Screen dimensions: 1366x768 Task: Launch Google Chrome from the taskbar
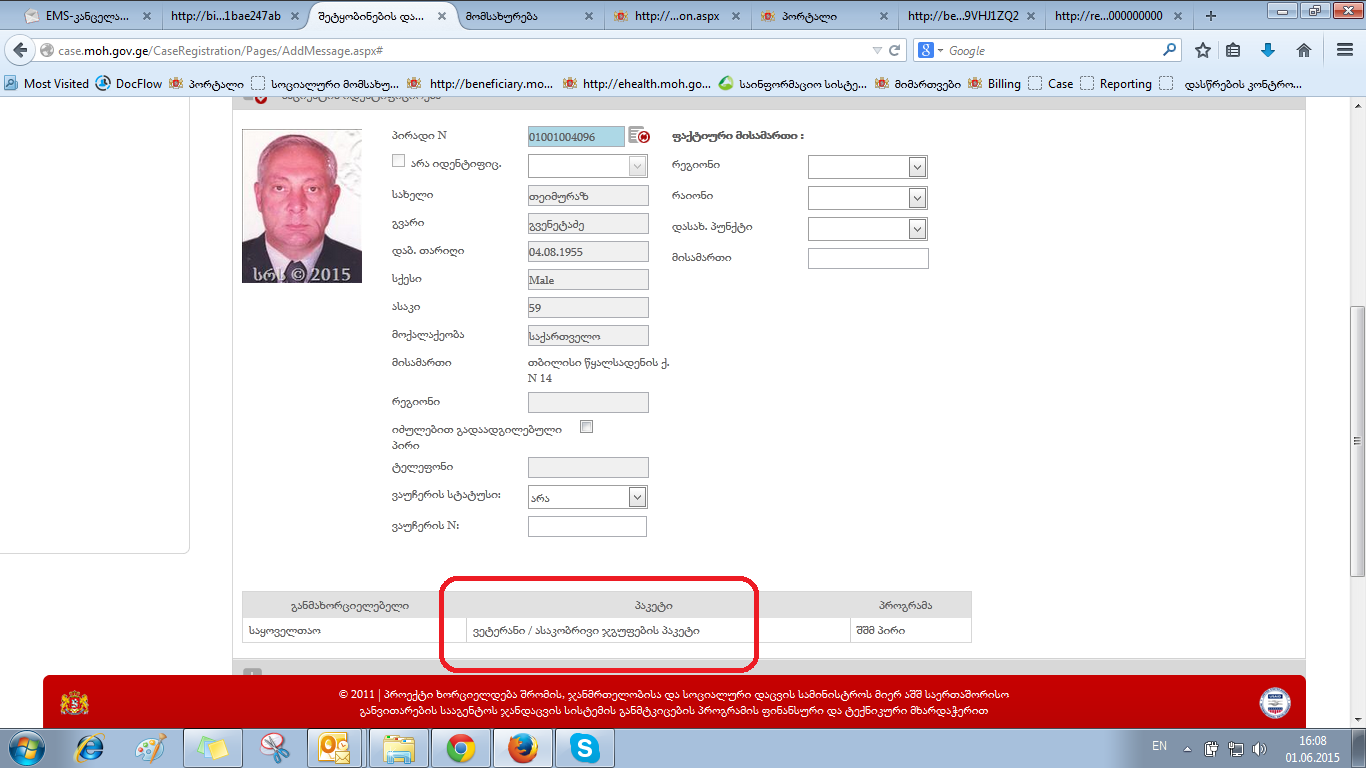coord(460,748)
